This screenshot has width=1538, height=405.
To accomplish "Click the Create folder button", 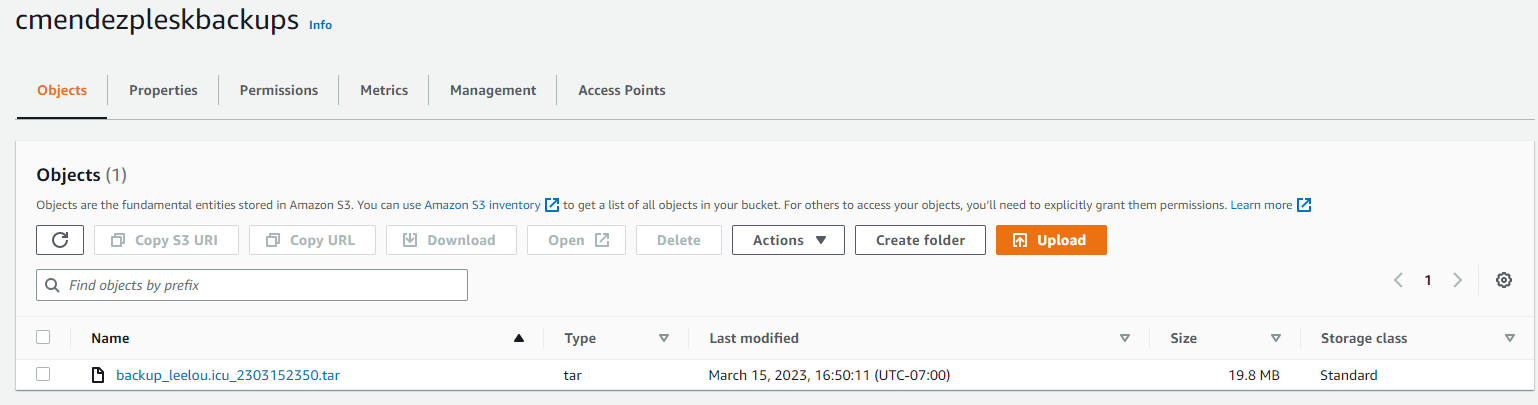I will tap(920, 240).
